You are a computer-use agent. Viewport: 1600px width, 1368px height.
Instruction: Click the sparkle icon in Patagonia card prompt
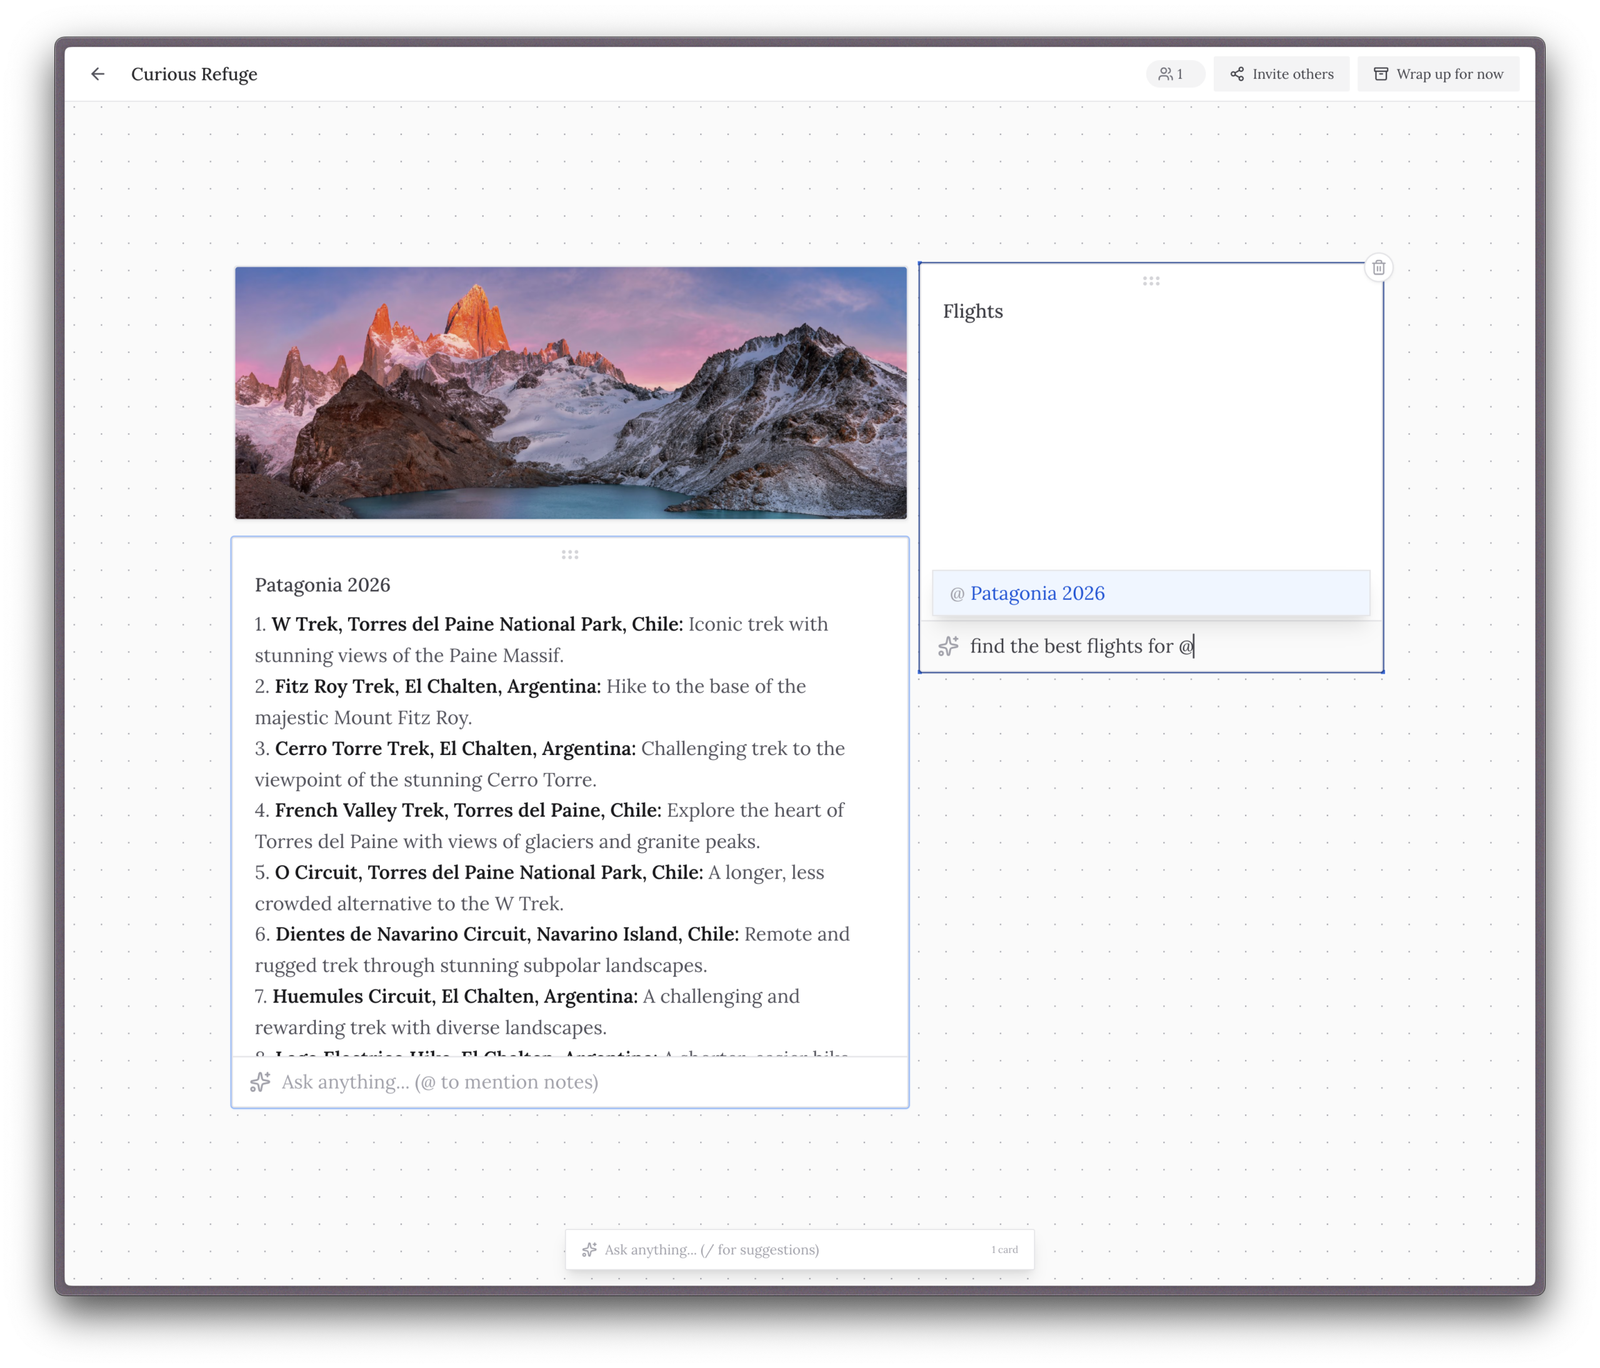(260, 1082)
